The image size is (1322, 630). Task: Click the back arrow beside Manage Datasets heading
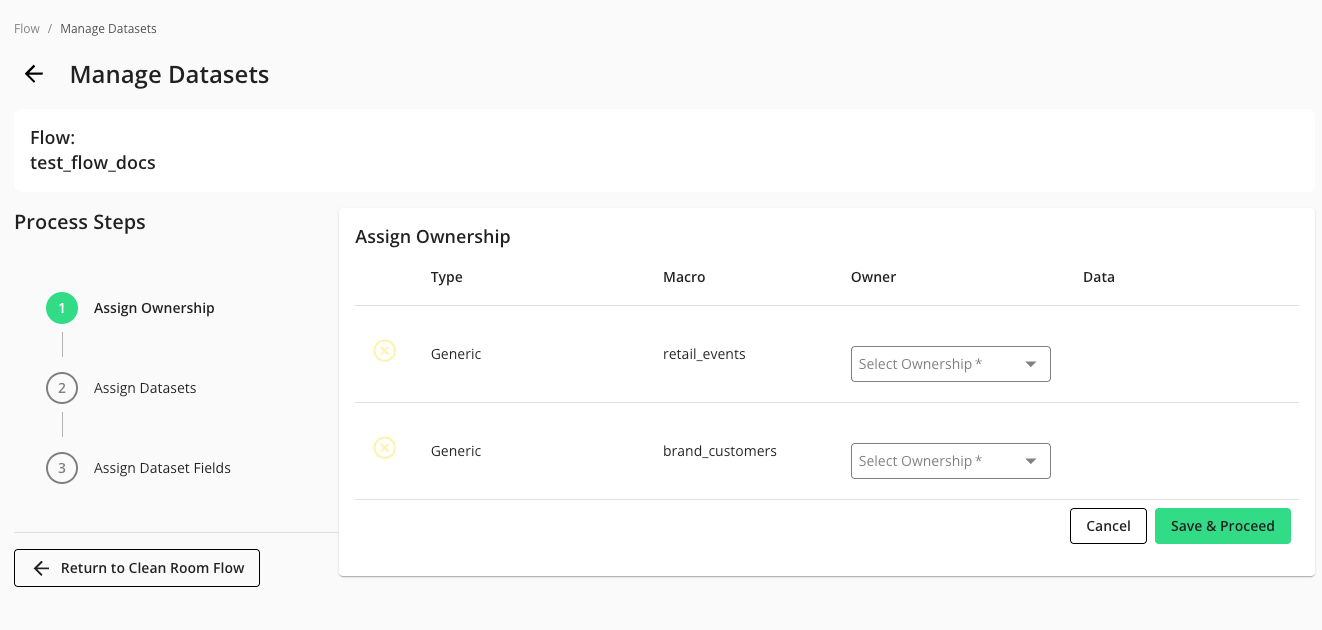(34, 74)
